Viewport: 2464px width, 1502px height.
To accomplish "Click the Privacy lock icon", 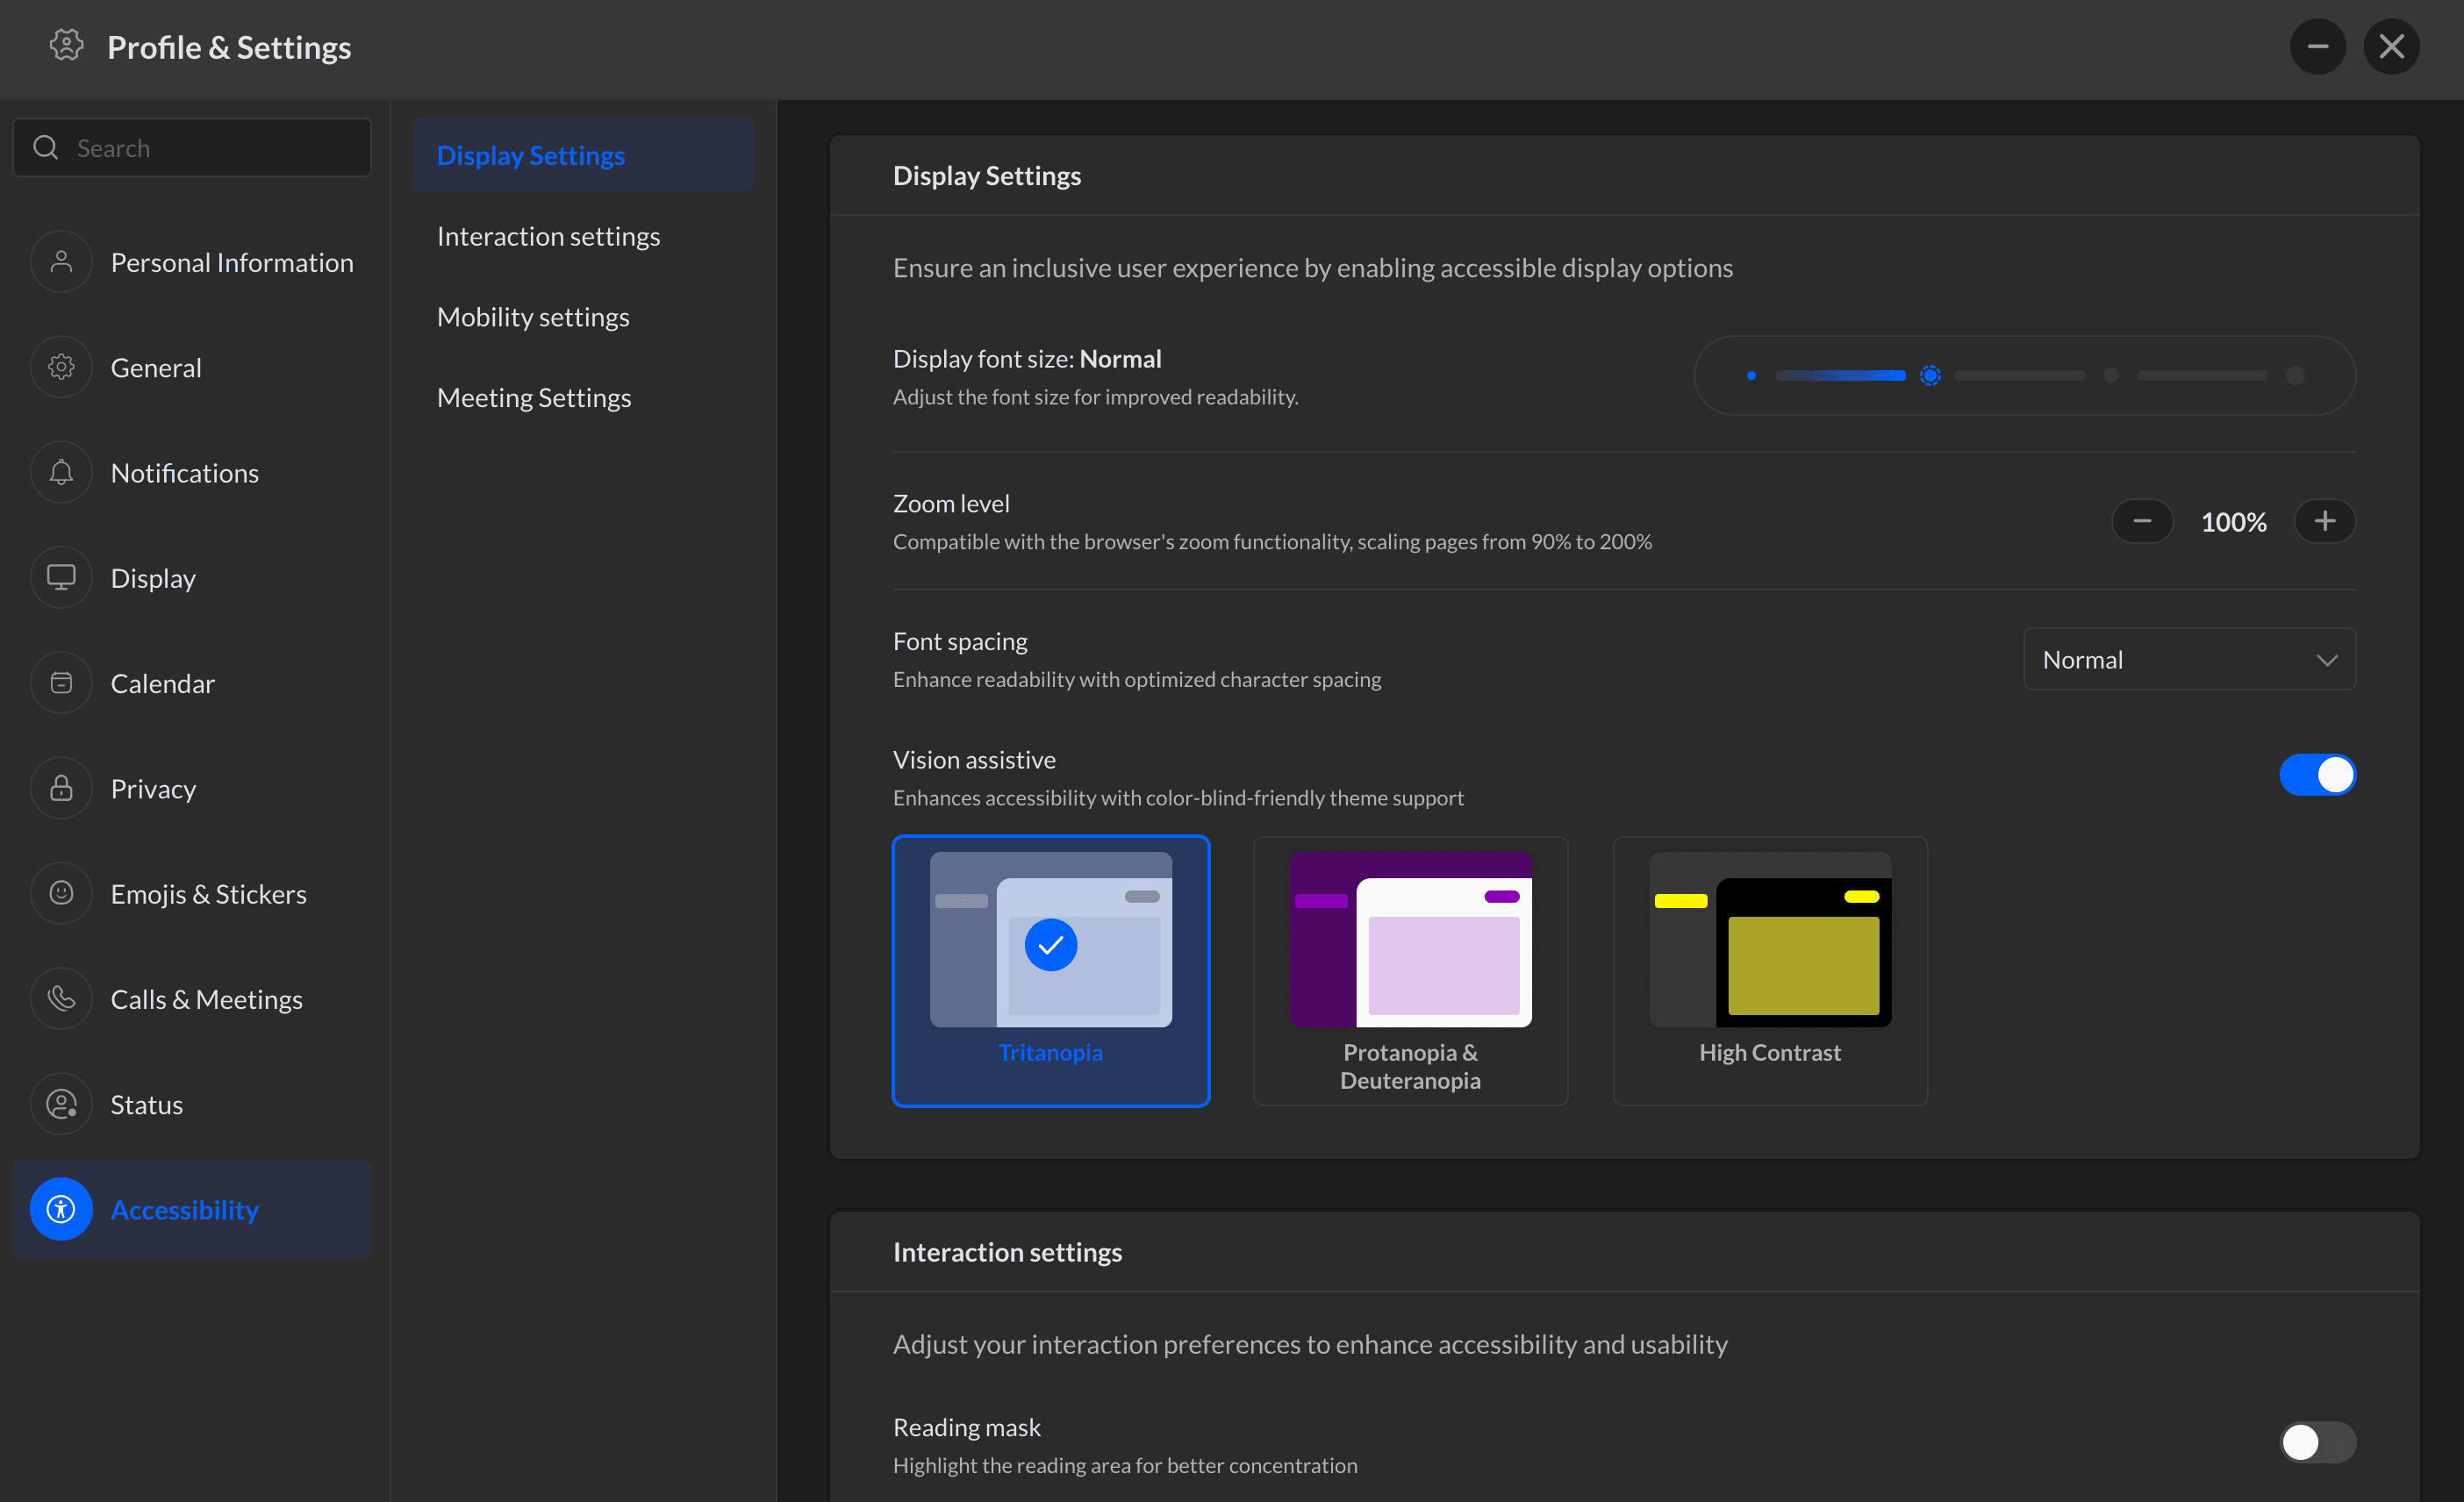I will (61, 788).
